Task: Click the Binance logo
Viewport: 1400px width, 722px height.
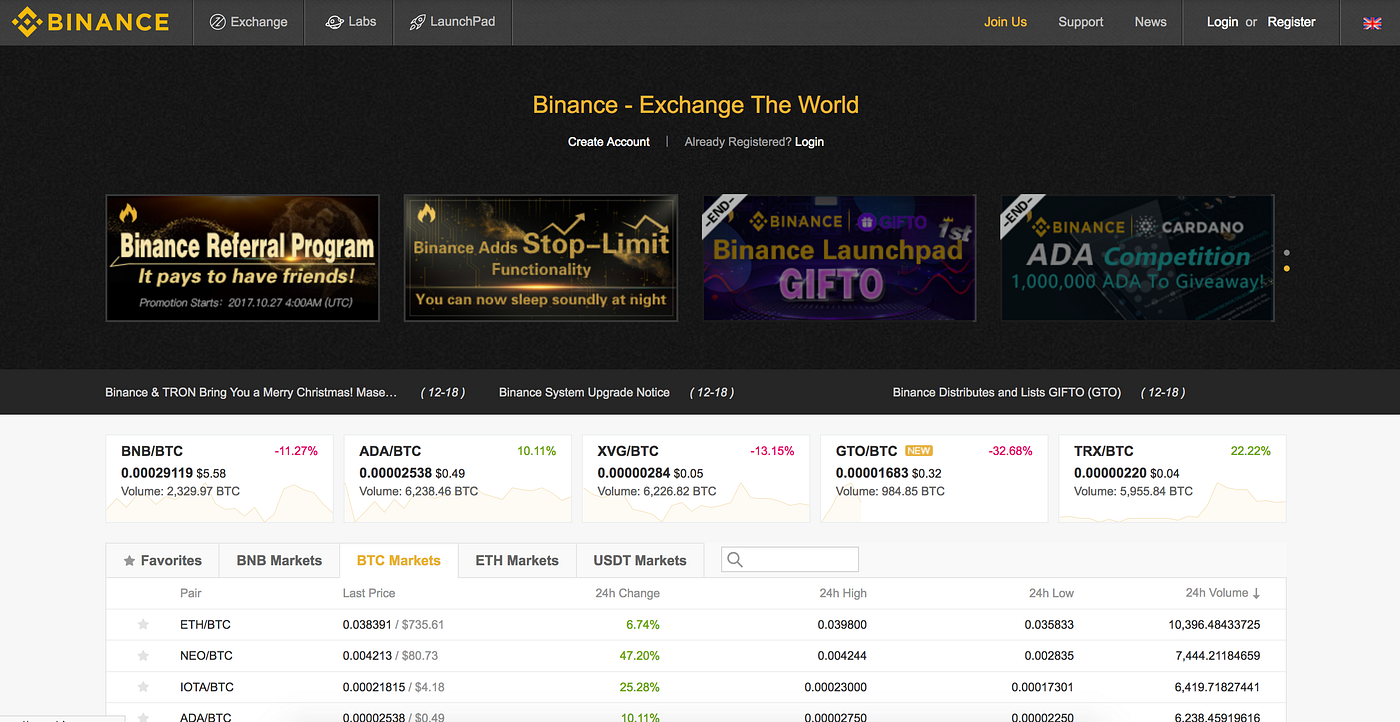Action: (90, 22)
